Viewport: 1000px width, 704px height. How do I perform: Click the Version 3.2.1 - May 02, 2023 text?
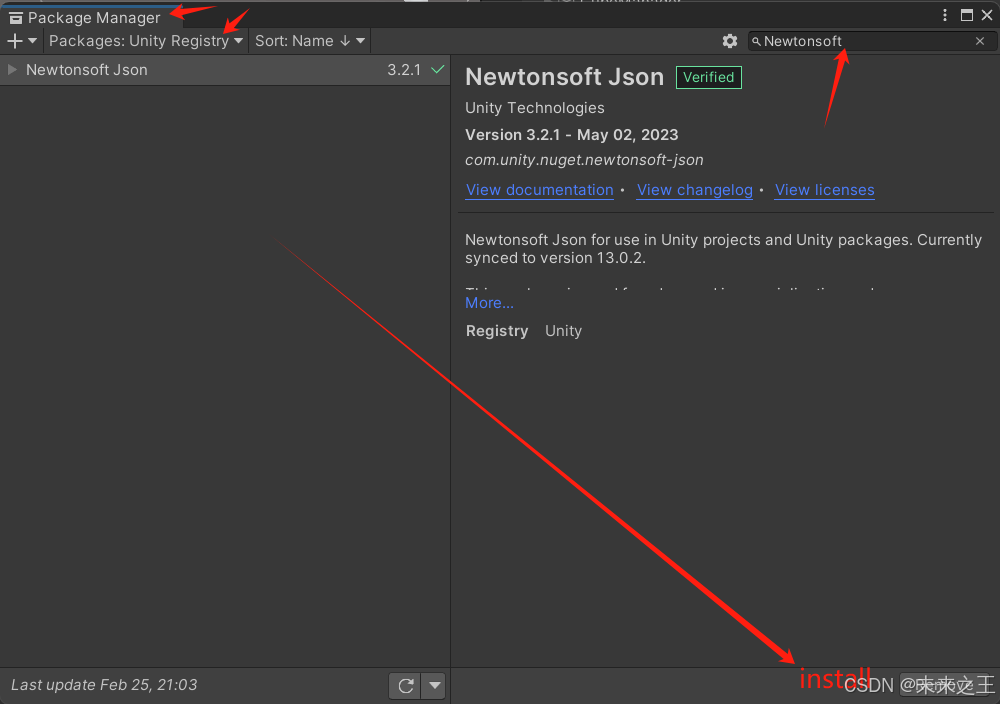coord(571,135)
